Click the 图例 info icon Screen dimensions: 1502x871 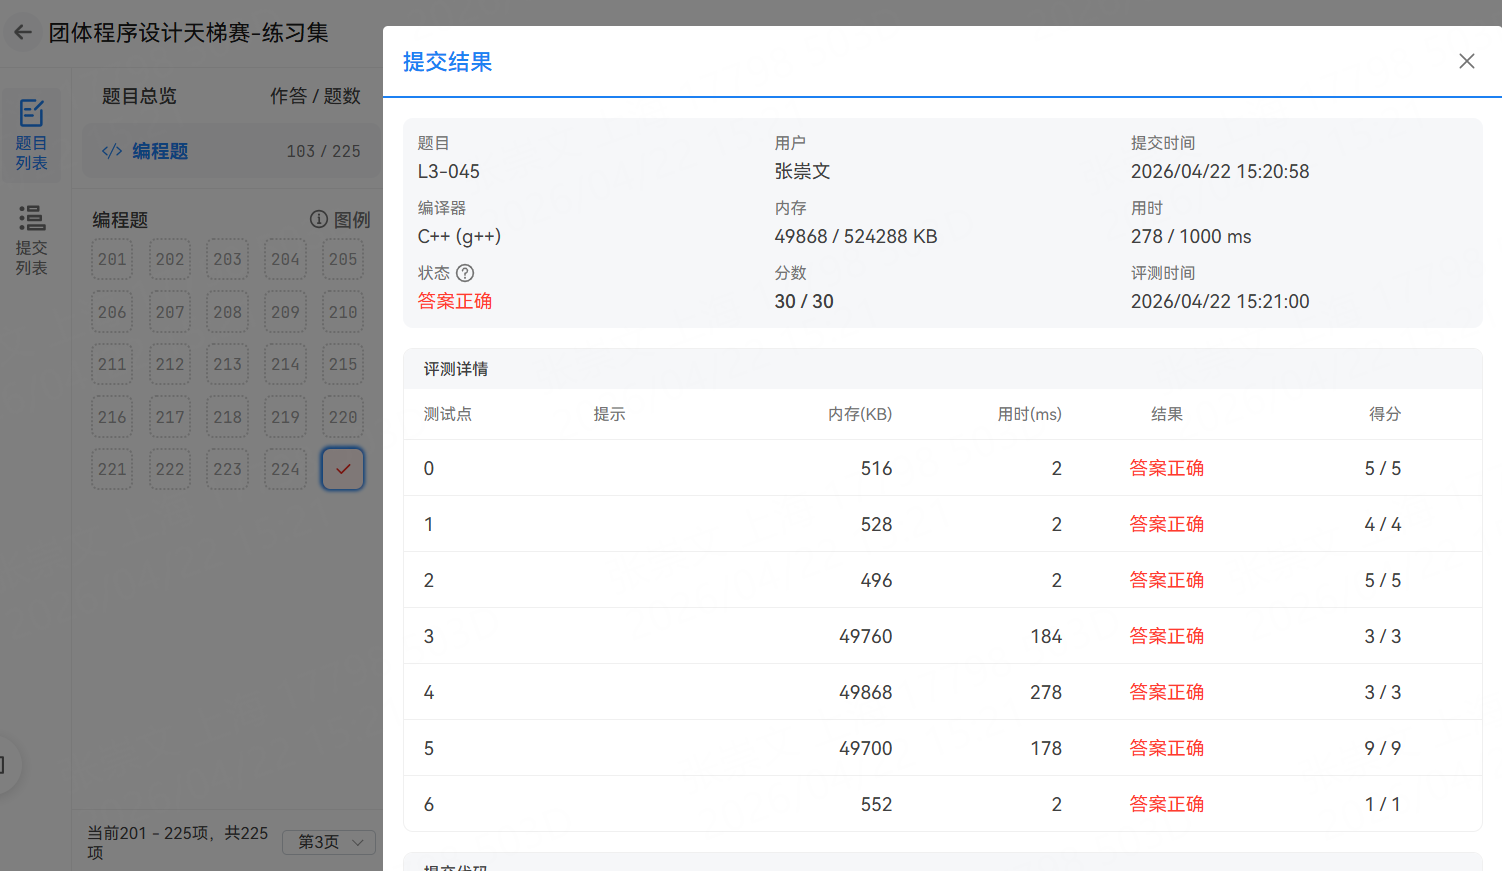pyautogui.click(x=319, y=219)
